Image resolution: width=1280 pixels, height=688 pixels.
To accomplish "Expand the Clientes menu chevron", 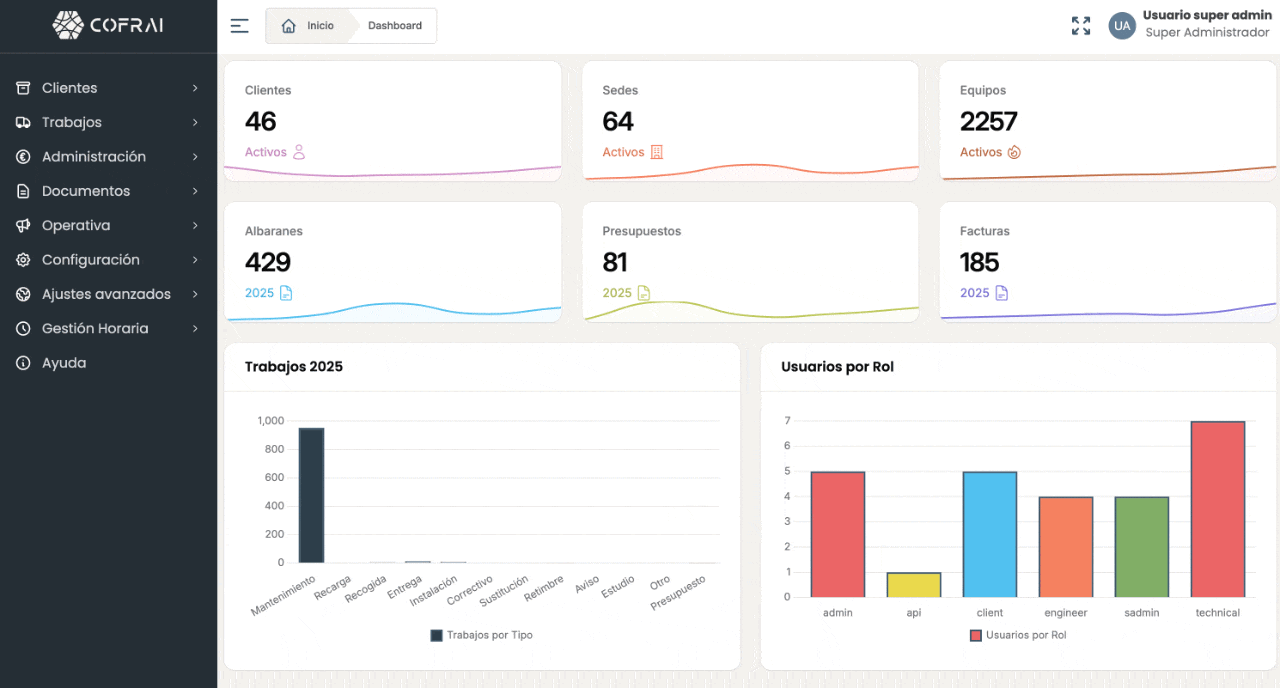I will pyautogui.click(x=195, y=88).
